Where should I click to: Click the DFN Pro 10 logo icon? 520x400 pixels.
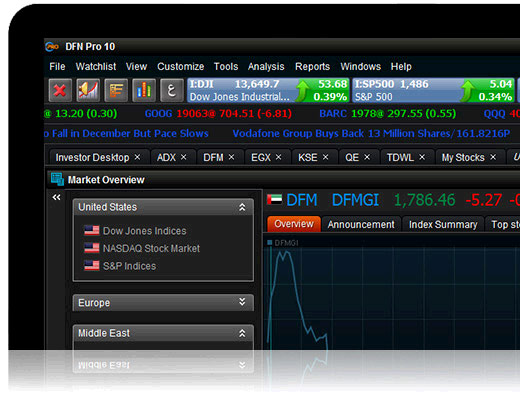52,47
